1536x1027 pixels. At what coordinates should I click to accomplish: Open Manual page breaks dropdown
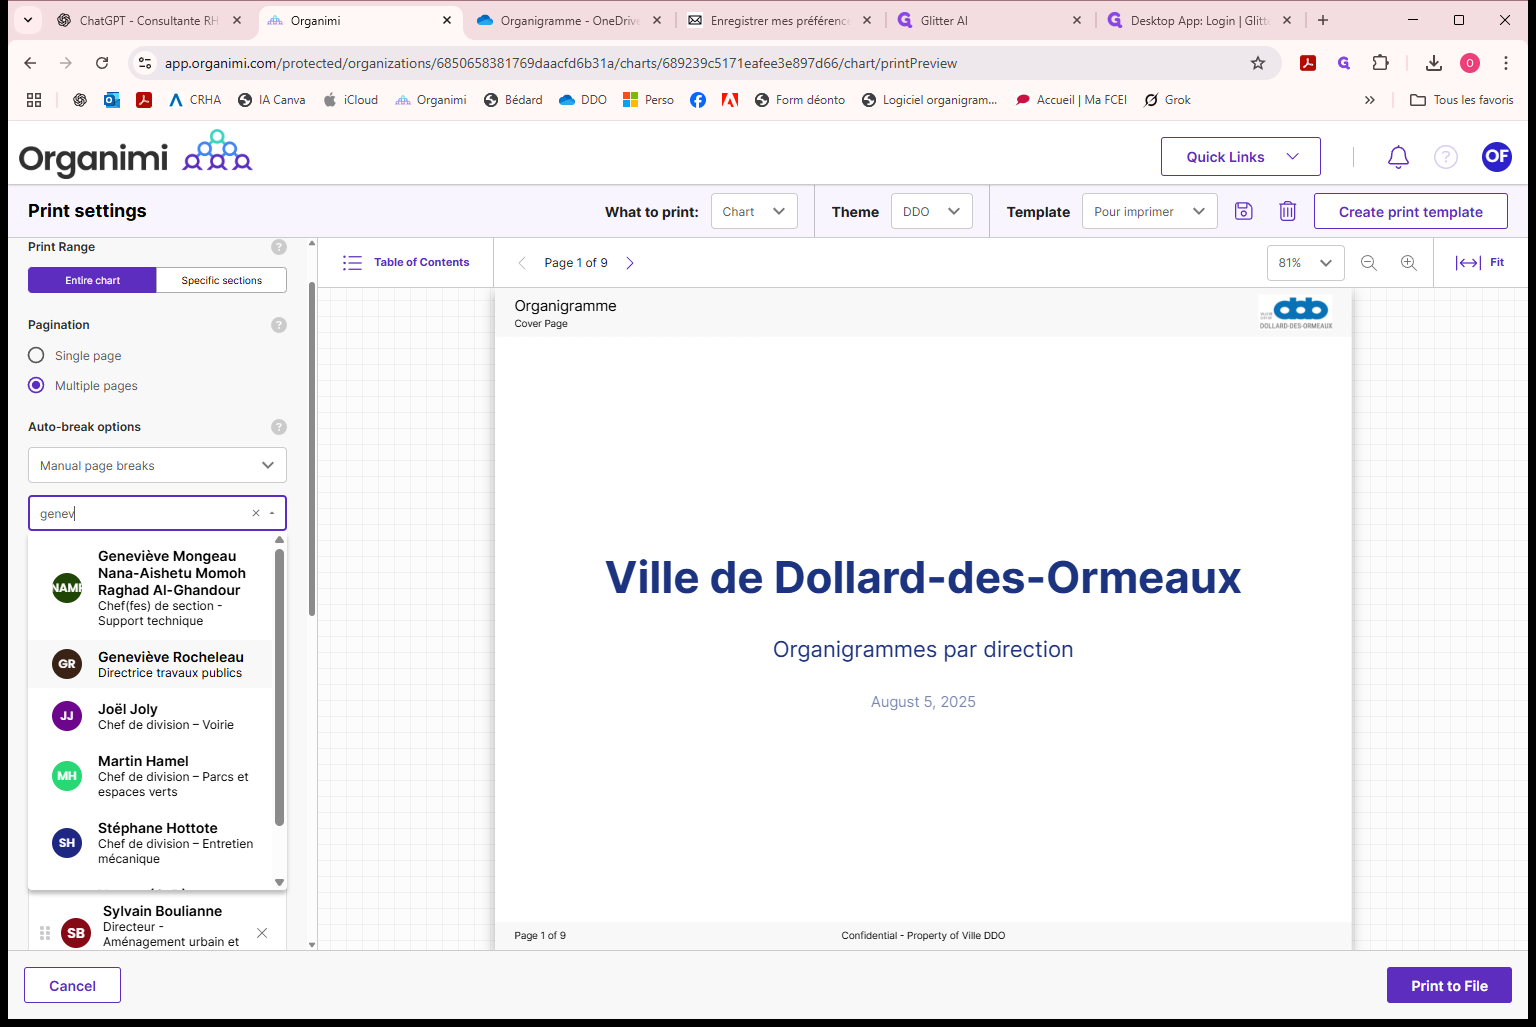coord(157,465)
